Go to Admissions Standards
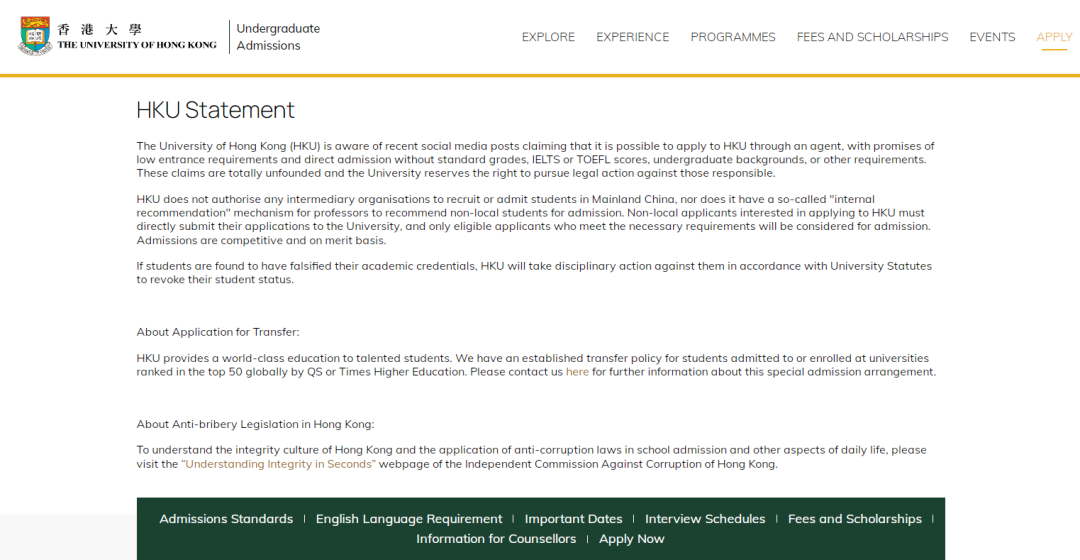This screenshot has width=1080, height=560. point(226,519)
